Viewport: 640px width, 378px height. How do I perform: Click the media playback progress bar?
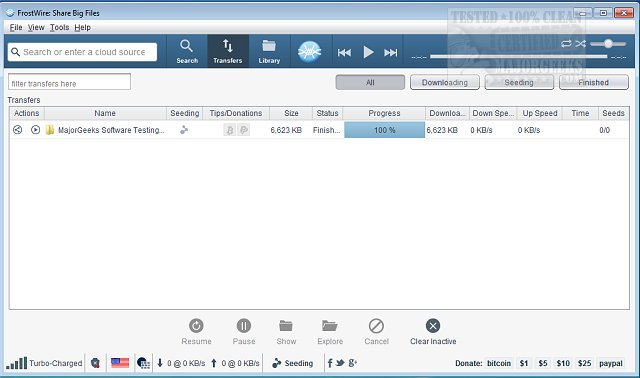(x=518, y=57)
